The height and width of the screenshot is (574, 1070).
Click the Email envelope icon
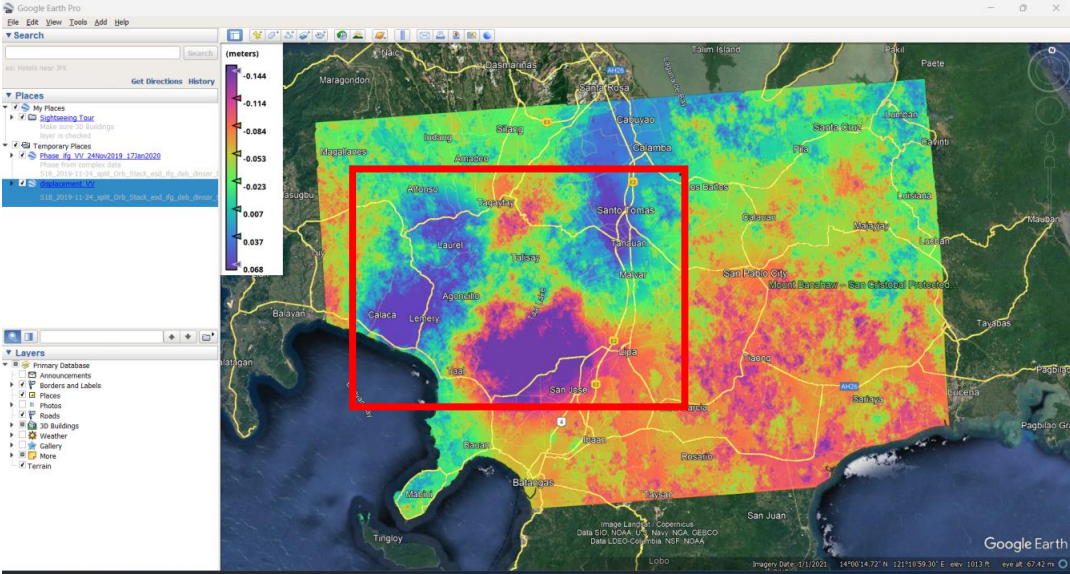tap(424, 35)
